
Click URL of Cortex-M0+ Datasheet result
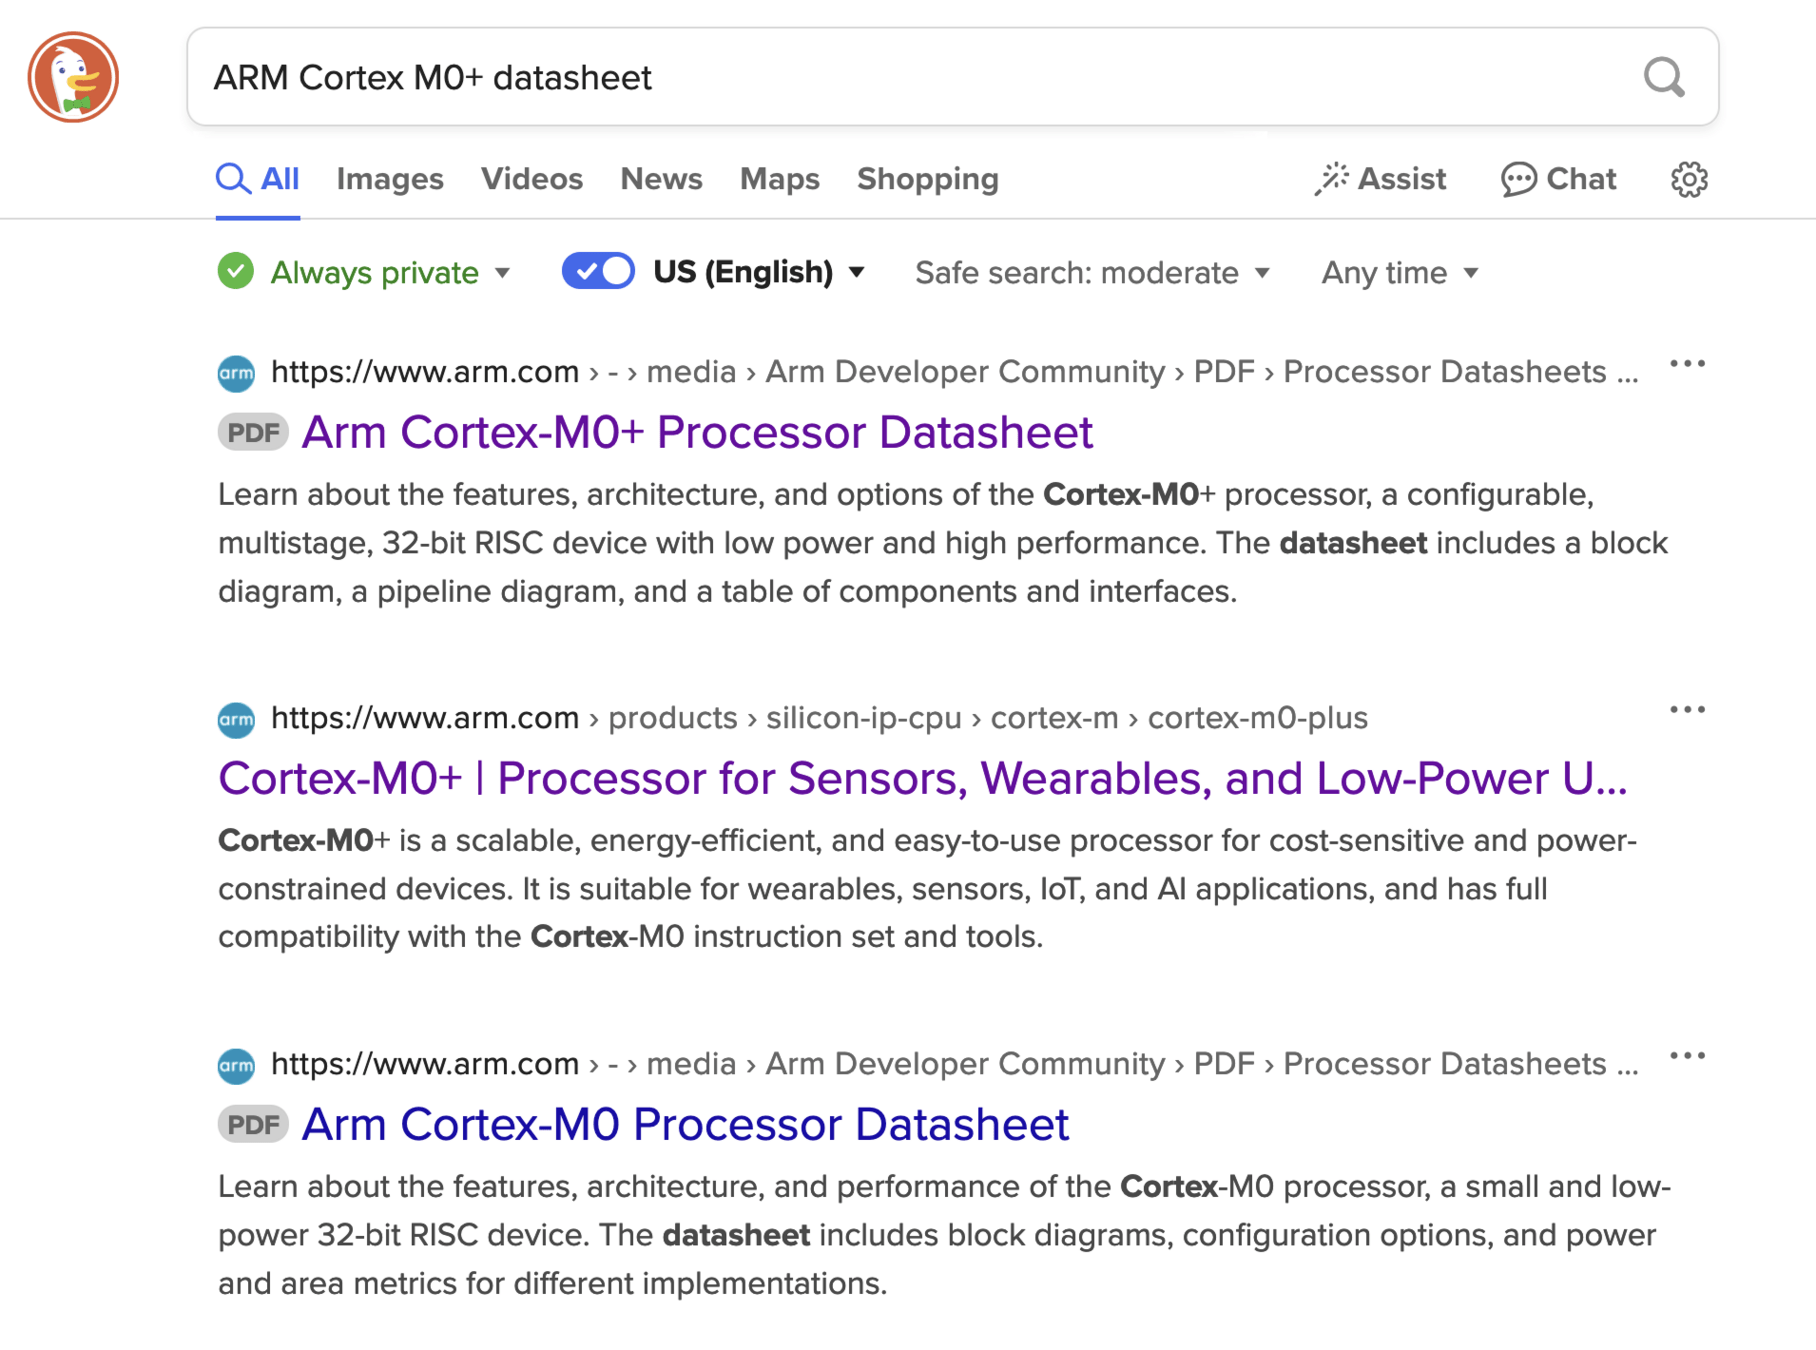click(954, 372)
